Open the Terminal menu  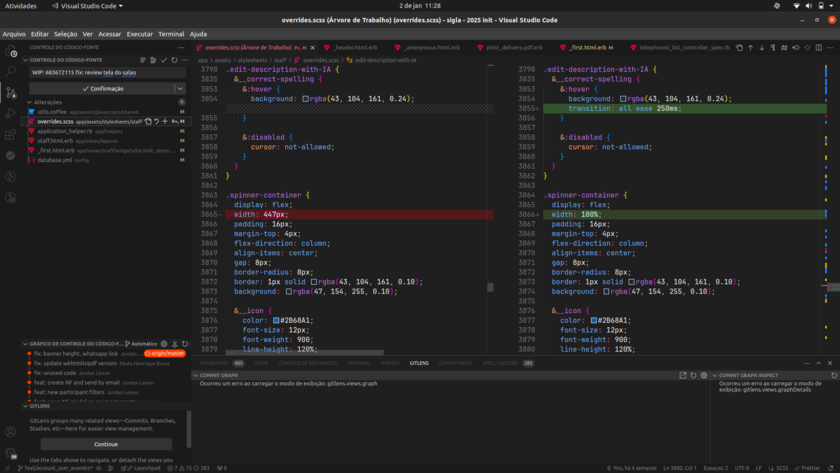click(x=171, y=34)
